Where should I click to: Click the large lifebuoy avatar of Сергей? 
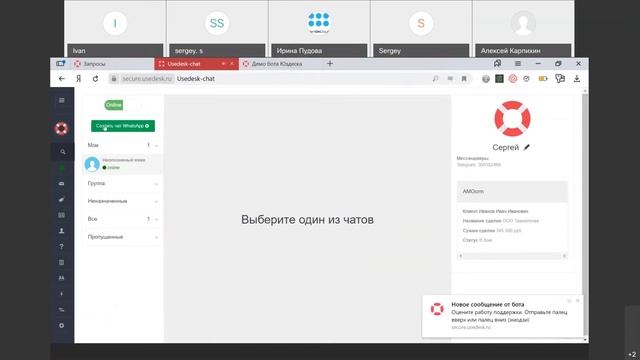512,119
